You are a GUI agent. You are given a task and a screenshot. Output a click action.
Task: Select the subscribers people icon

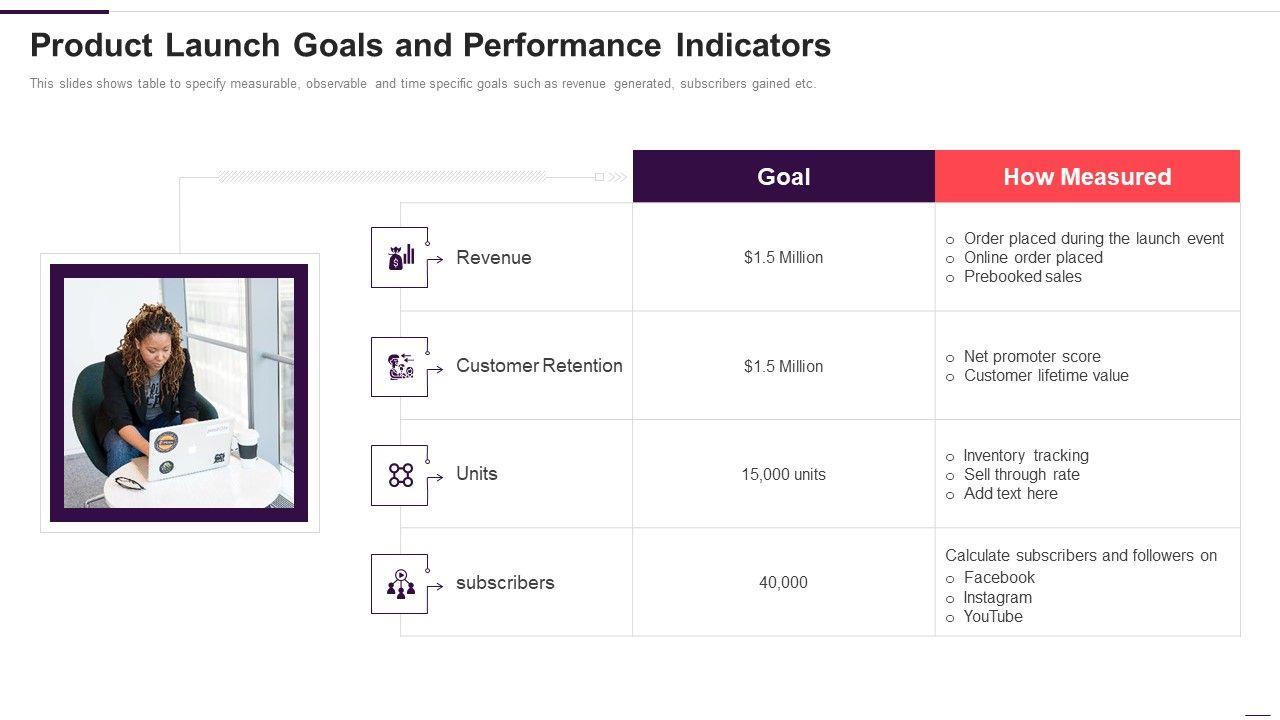pos(400,584)
